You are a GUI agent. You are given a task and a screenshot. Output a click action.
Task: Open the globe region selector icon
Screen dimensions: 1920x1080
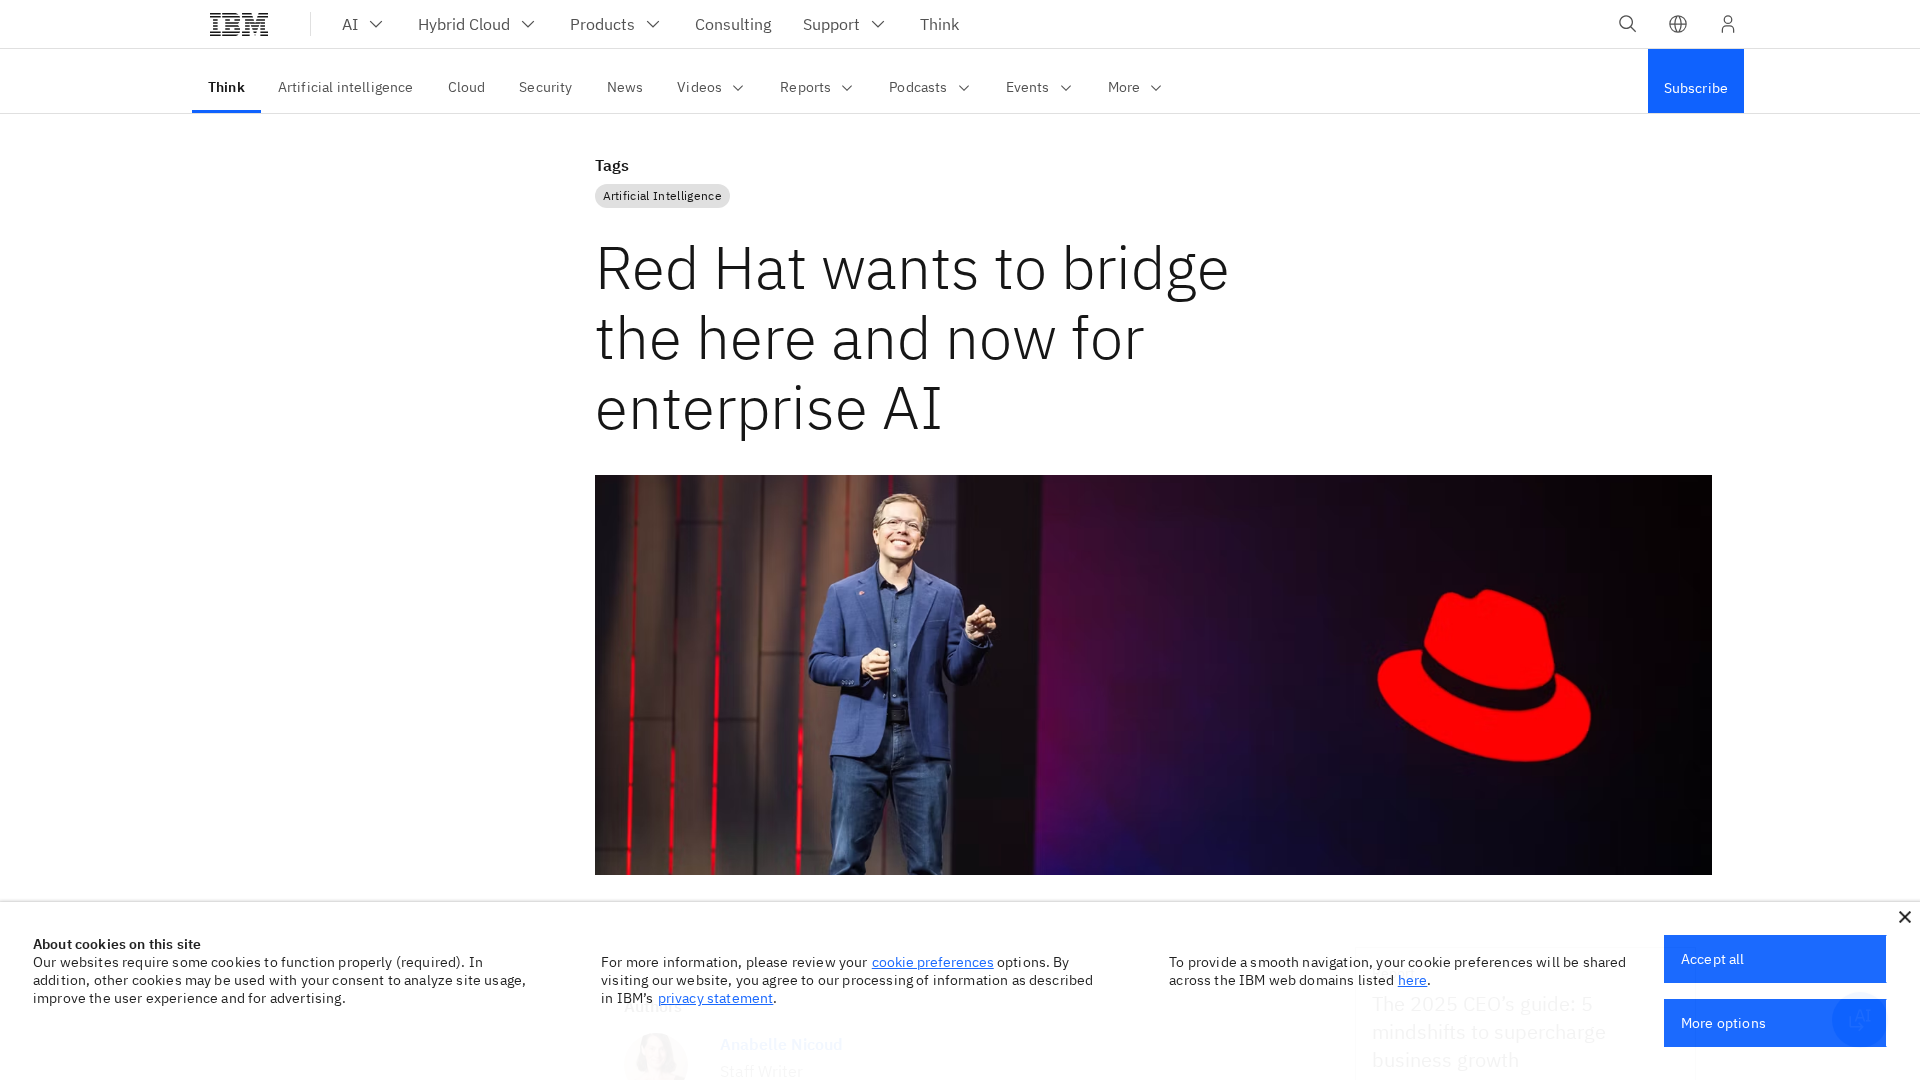click(1677, 24)
